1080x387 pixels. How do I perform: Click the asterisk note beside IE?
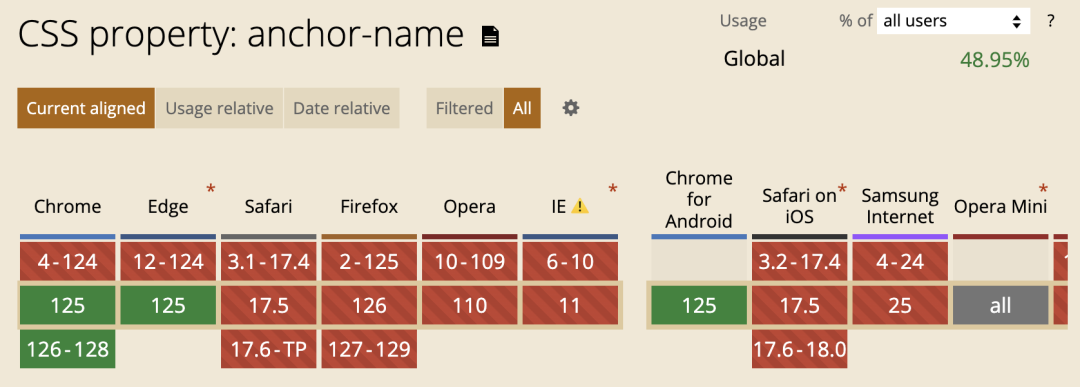[x=613, y=189]
